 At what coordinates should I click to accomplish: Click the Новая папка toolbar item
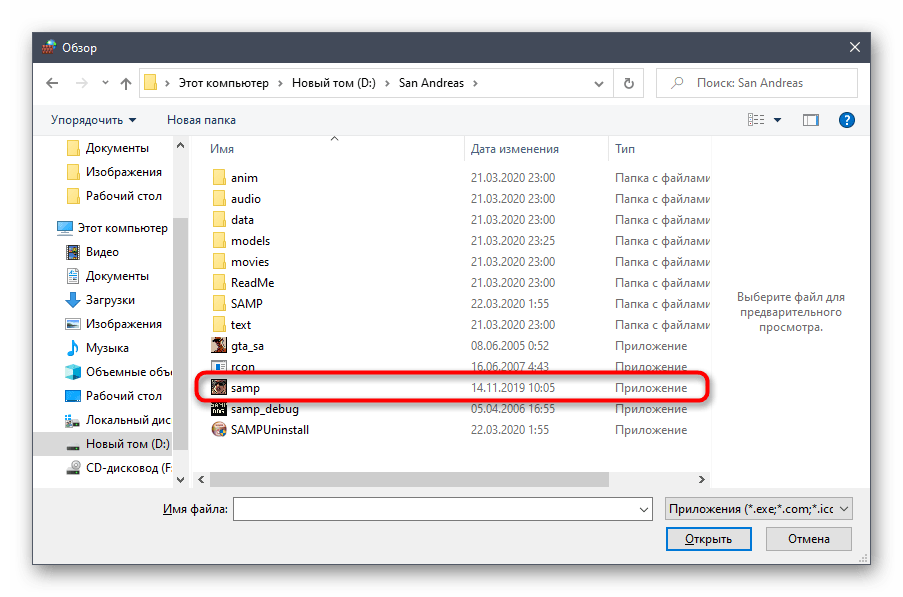pos(201,120)
